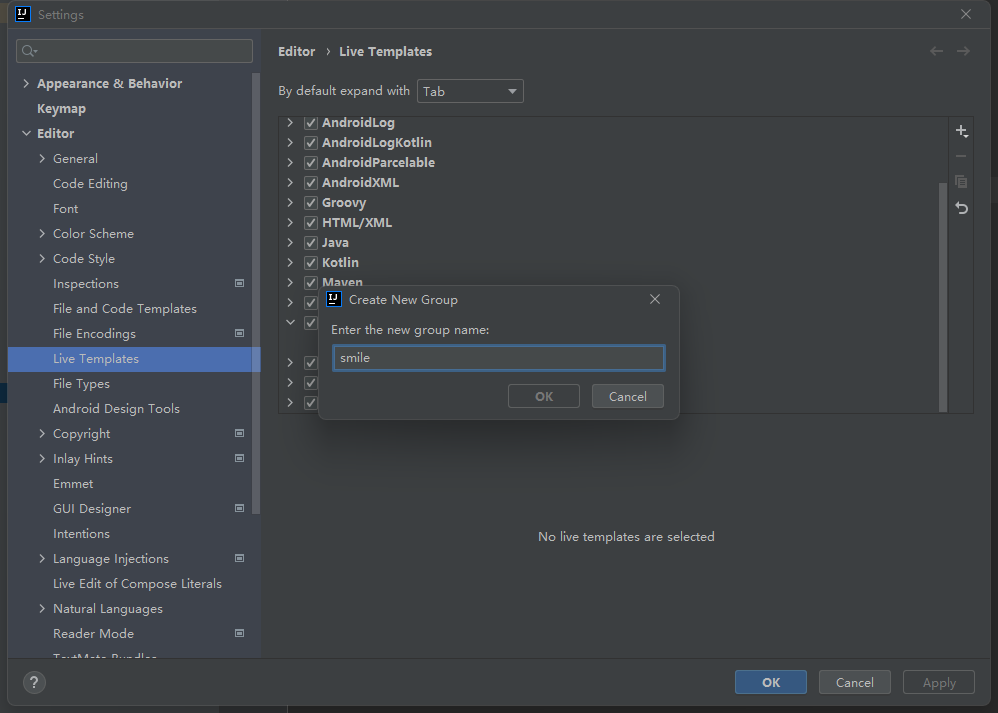Expand the Kotlin template group
The image size is (998, 713).
(x=290, y=262)
